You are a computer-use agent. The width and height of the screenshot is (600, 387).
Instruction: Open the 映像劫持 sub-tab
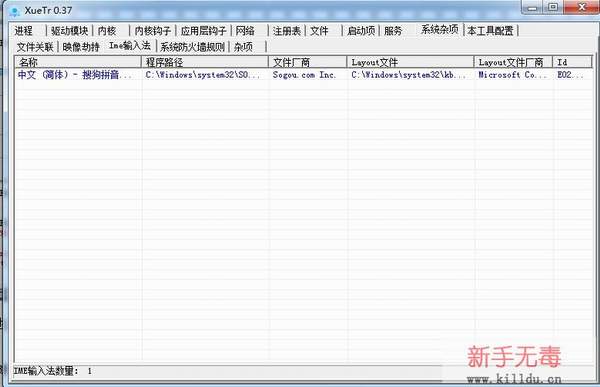point(81,47)
